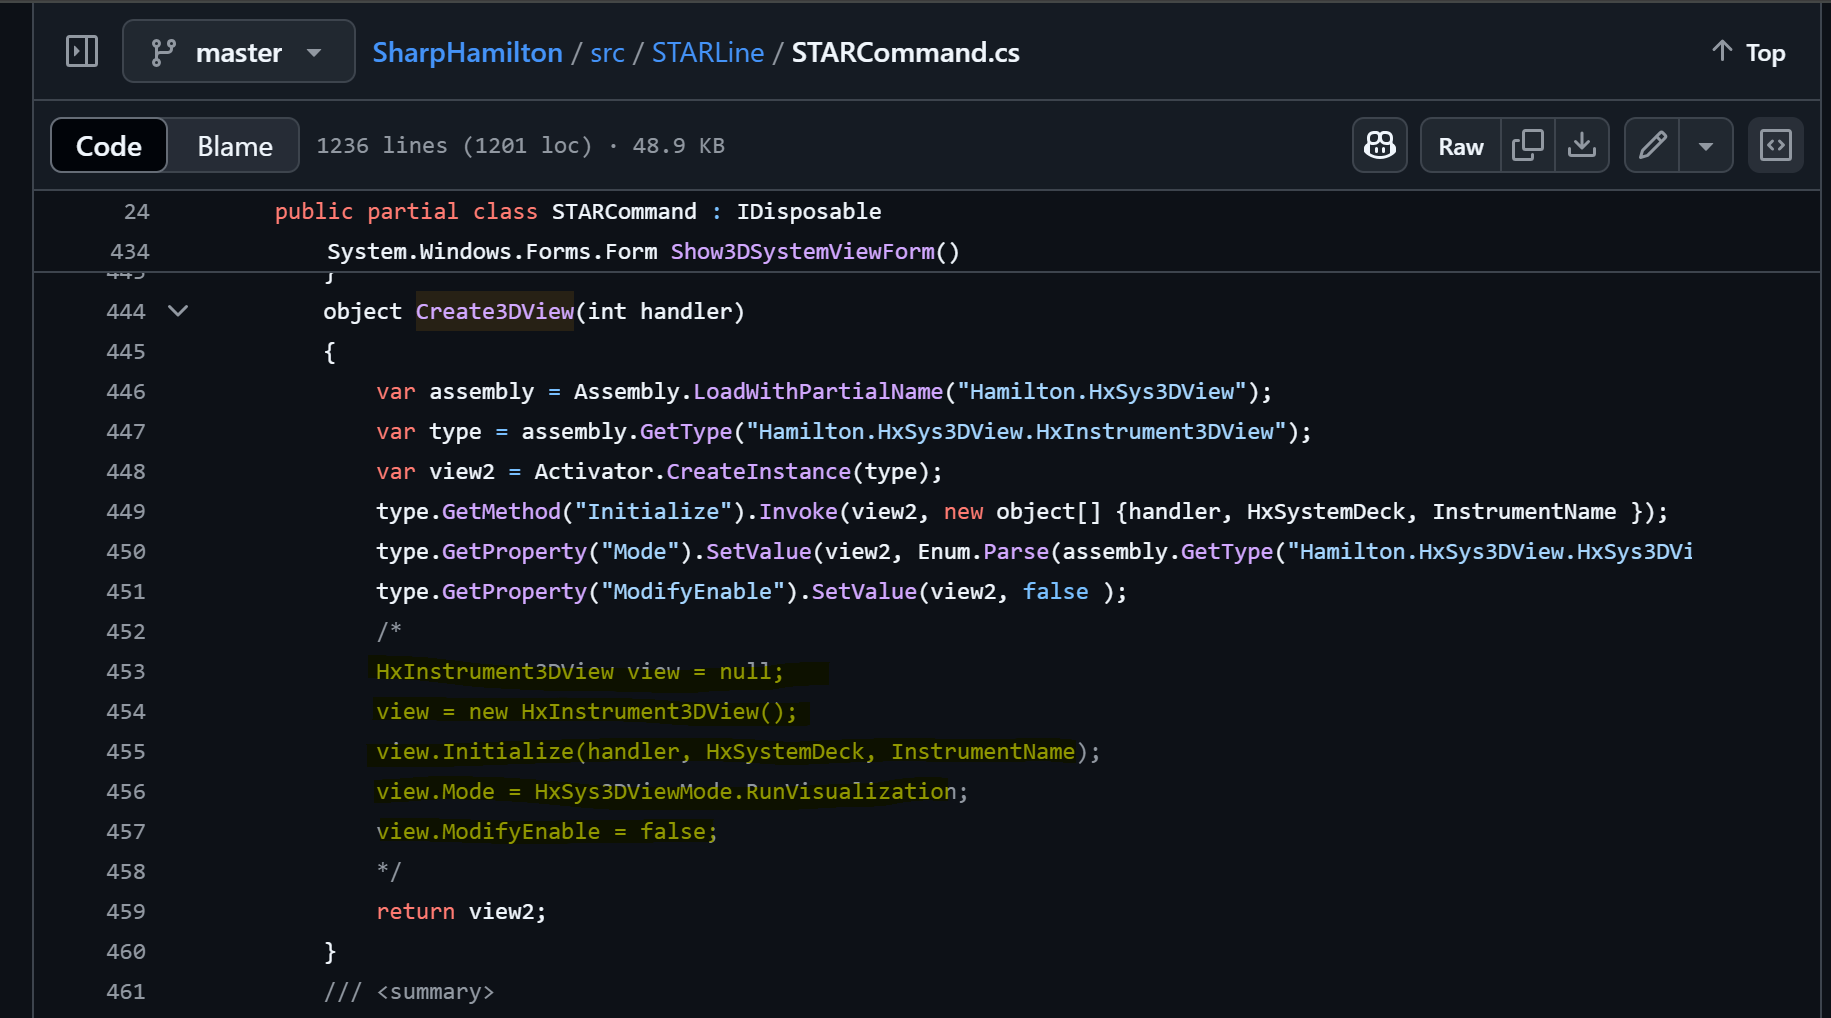Expand the file tree side panel

point(82,51)
